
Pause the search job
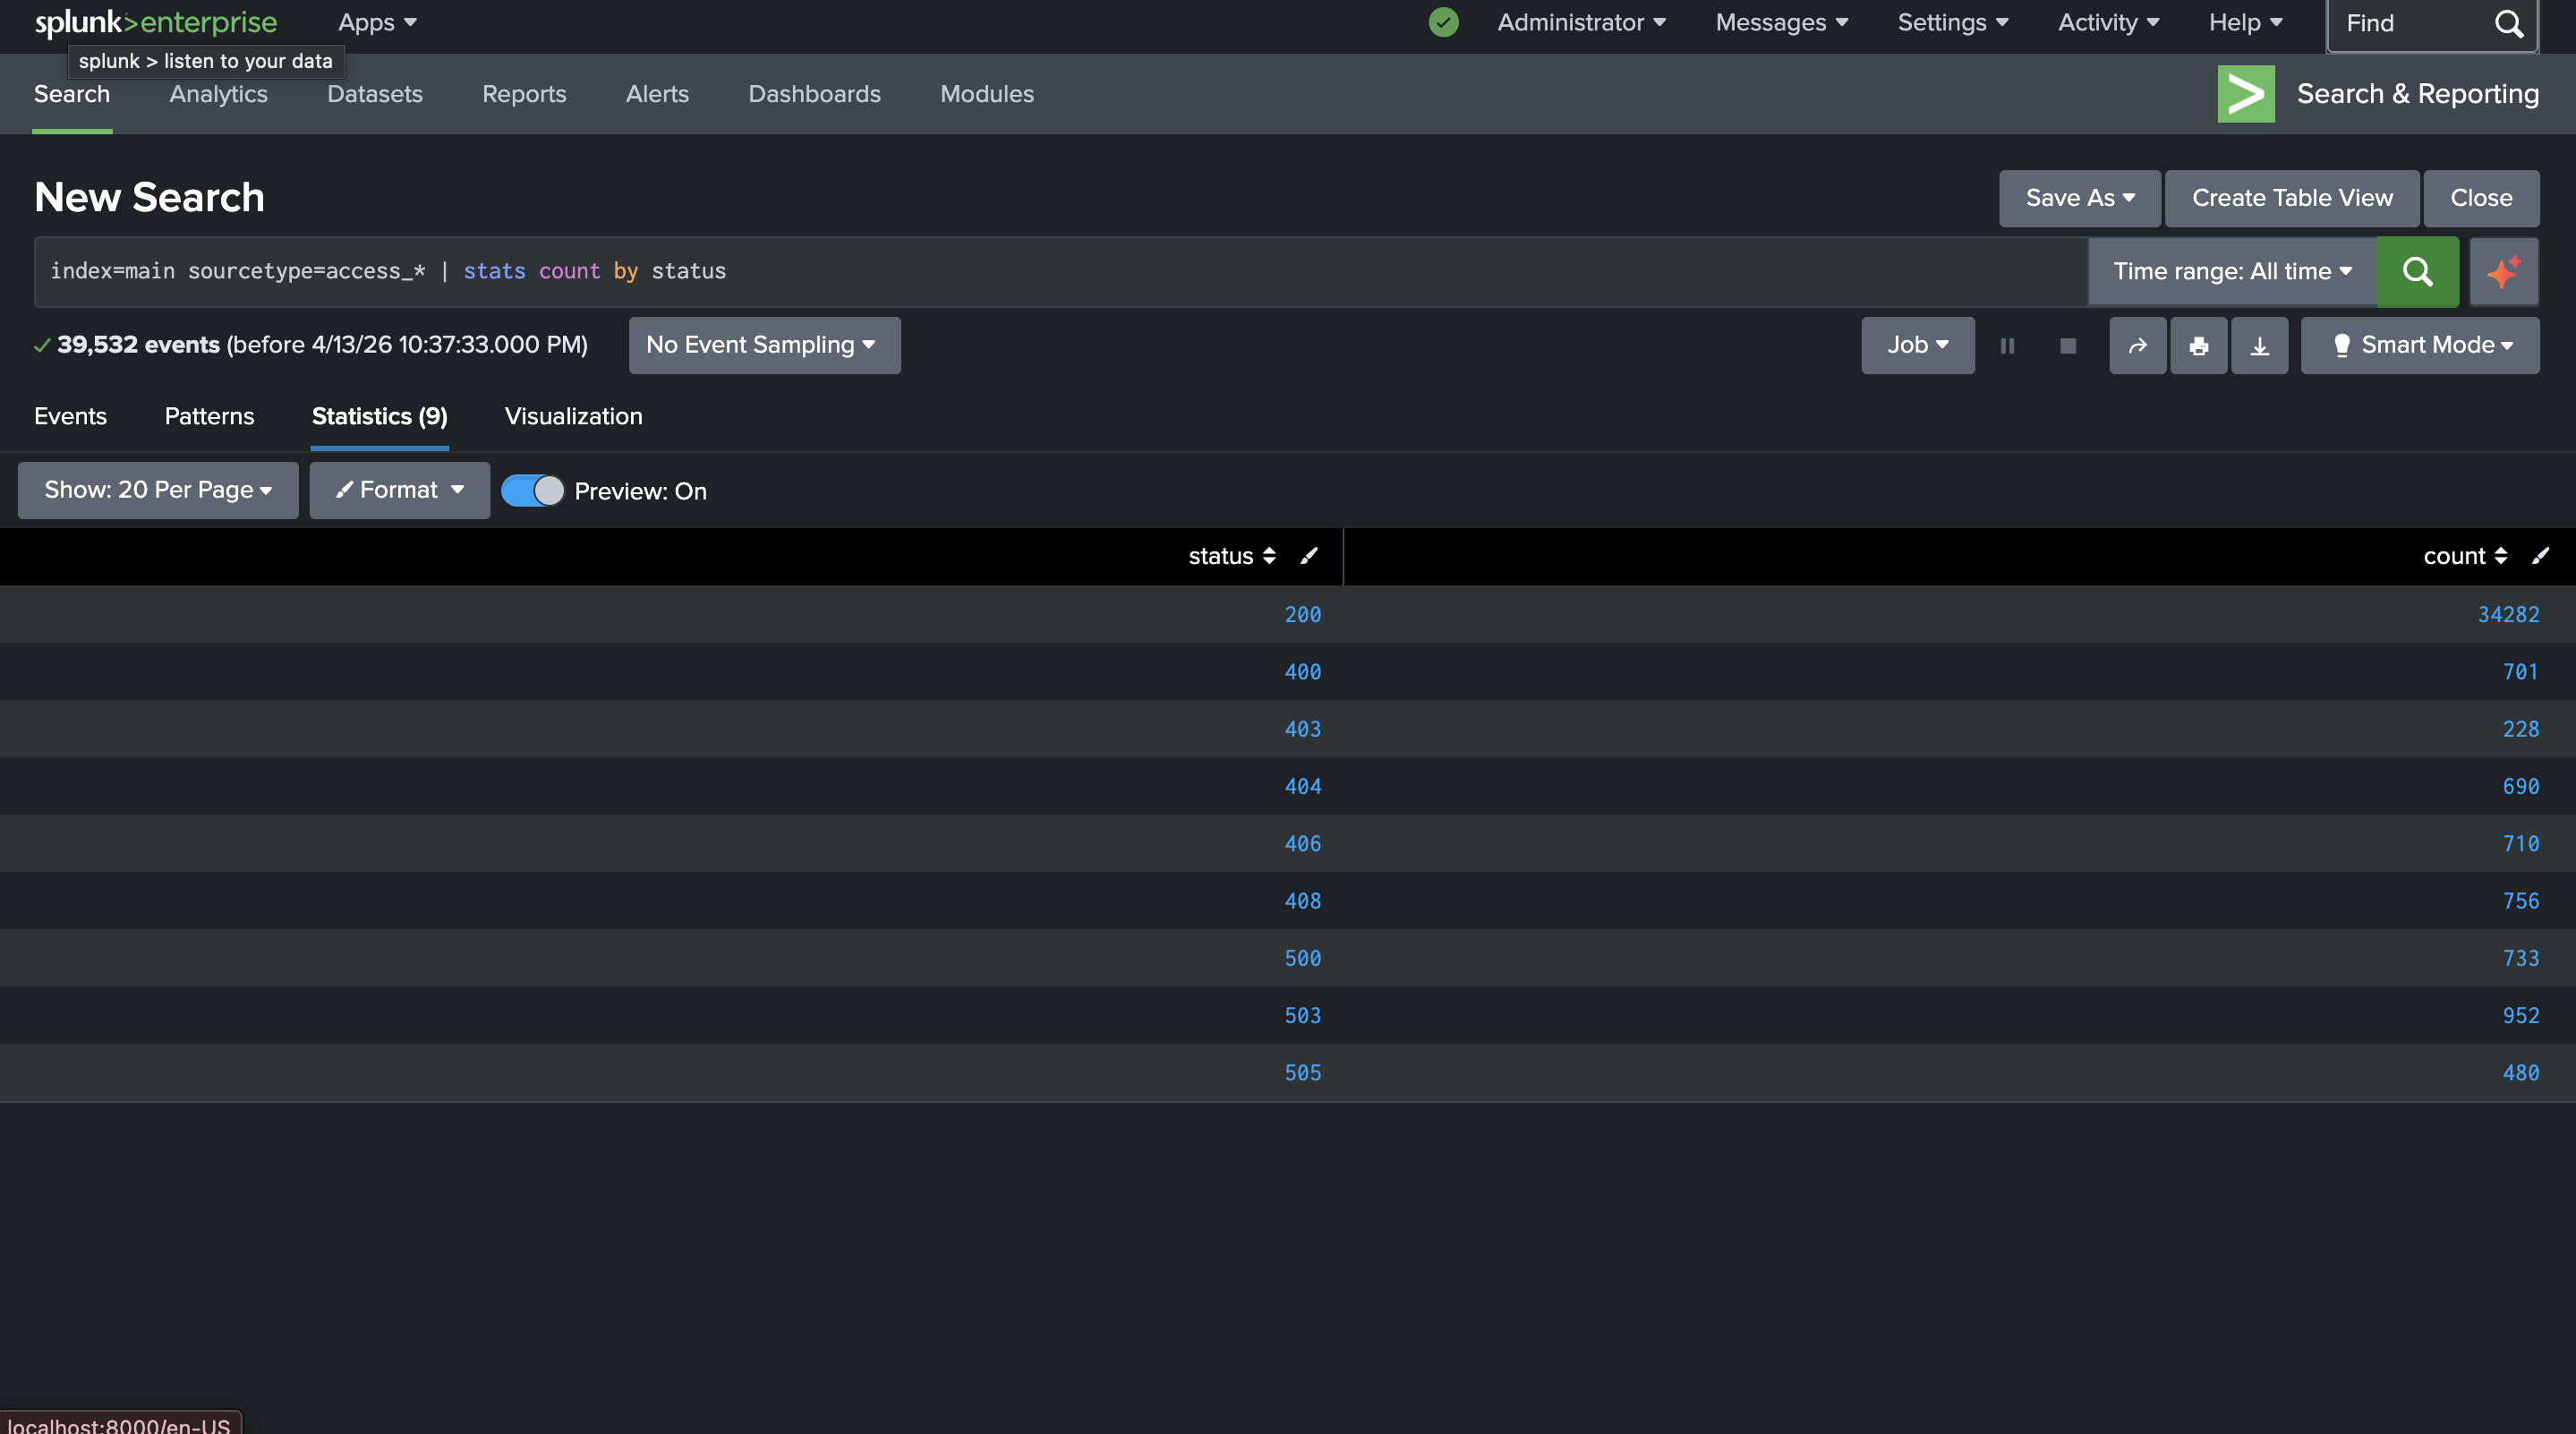coord(2007,346)
